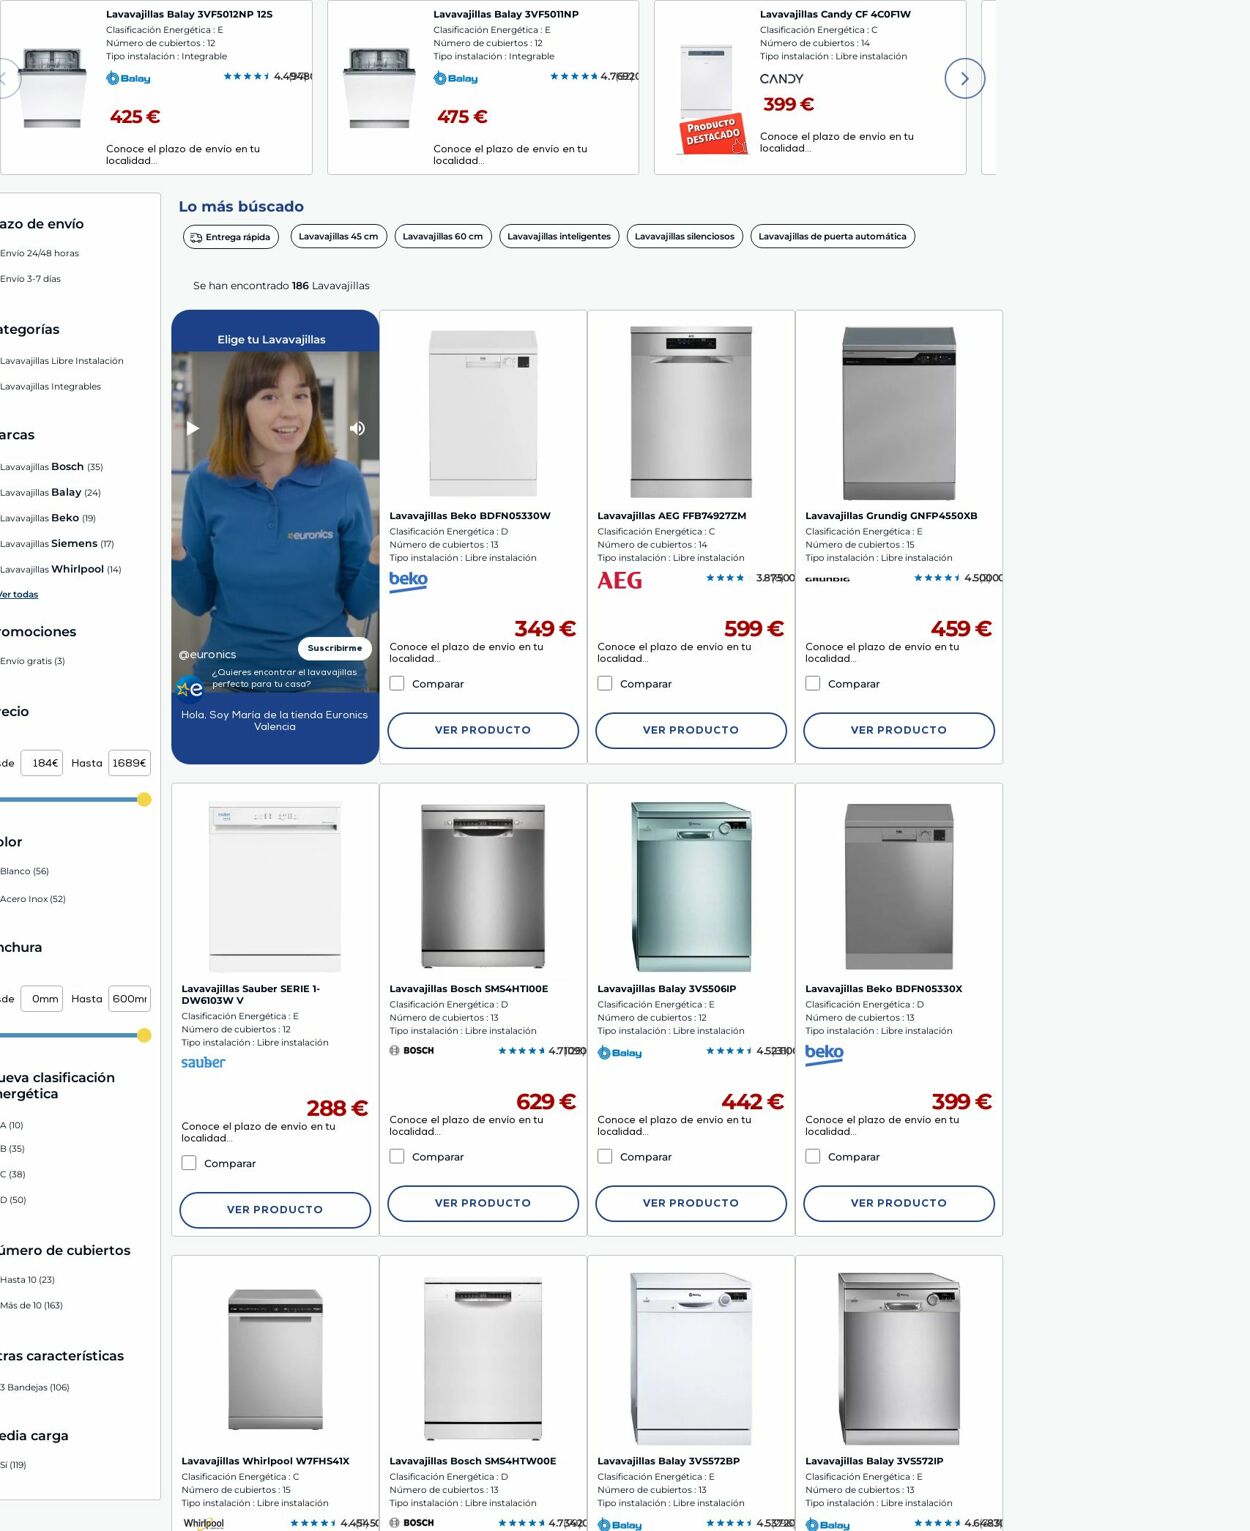
Task: Click the Bosch SMS4HTW00E product image
Action: pos(483,1358)
